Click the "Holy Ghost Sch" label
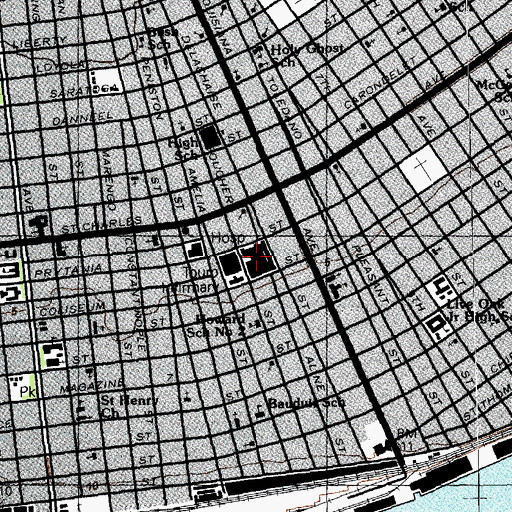This screenshot has width=512, height=512. point(306,55)
